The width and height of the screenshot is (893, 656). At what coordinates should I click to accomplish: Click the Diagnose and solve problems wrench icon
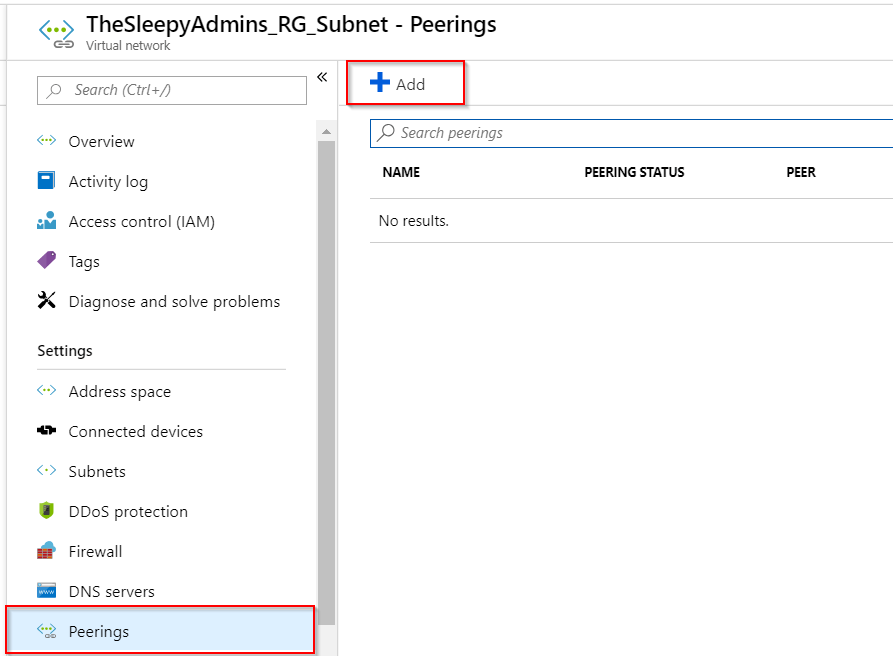point(46,301)
